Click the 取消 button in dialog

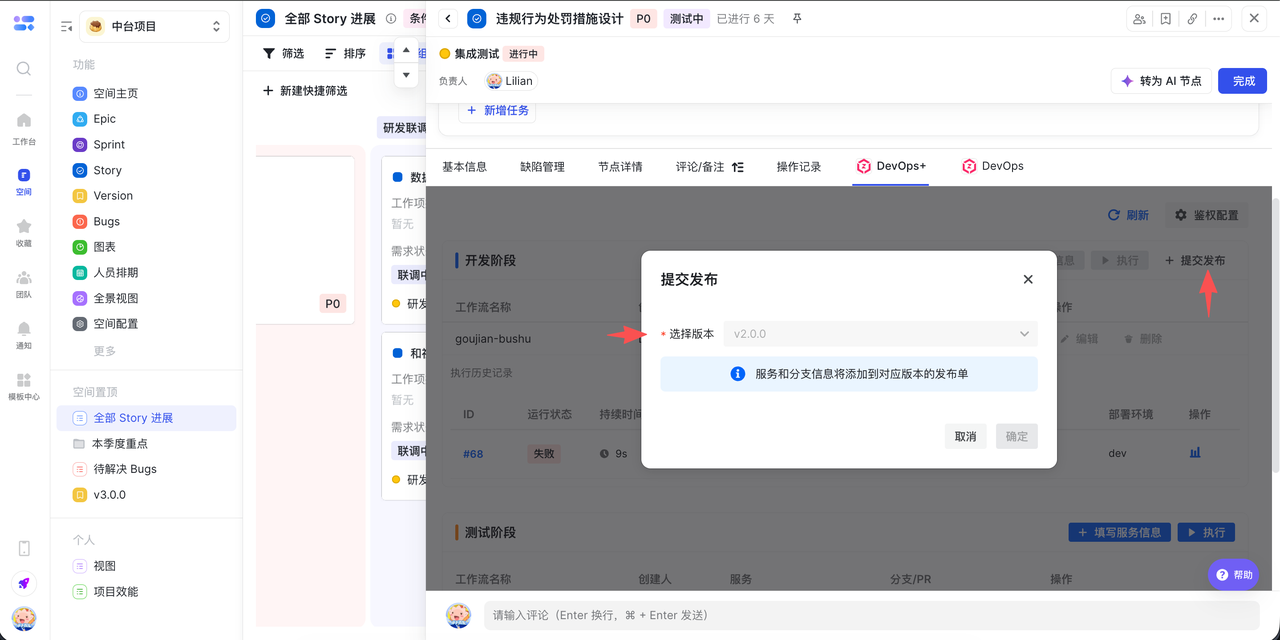[965, 436]
